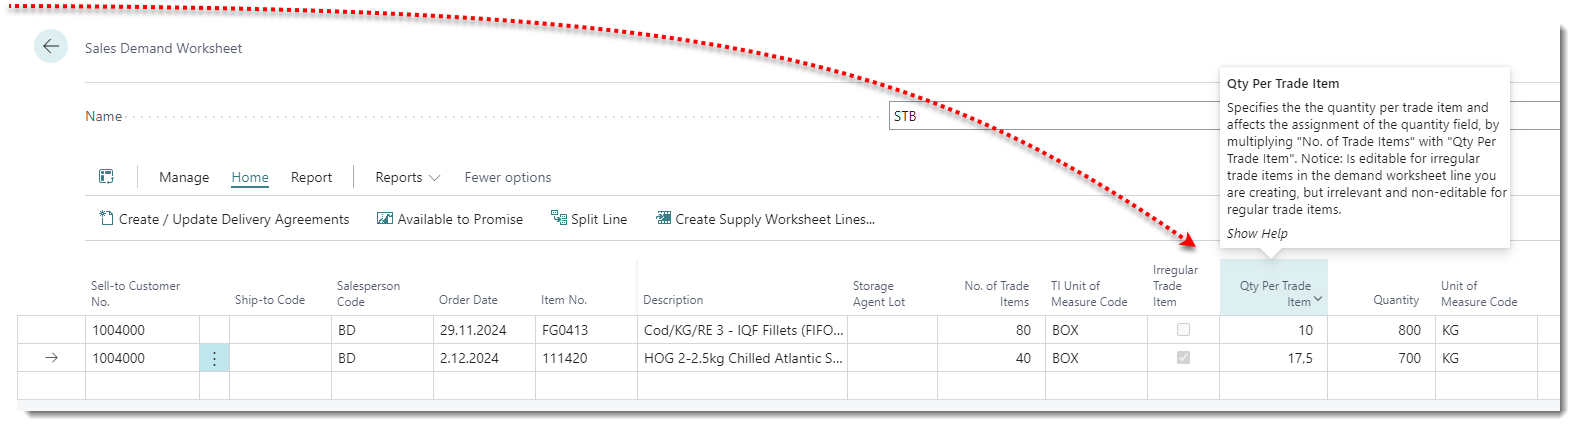Click Fewer options
1575x426 pixels.
point(507,177)
